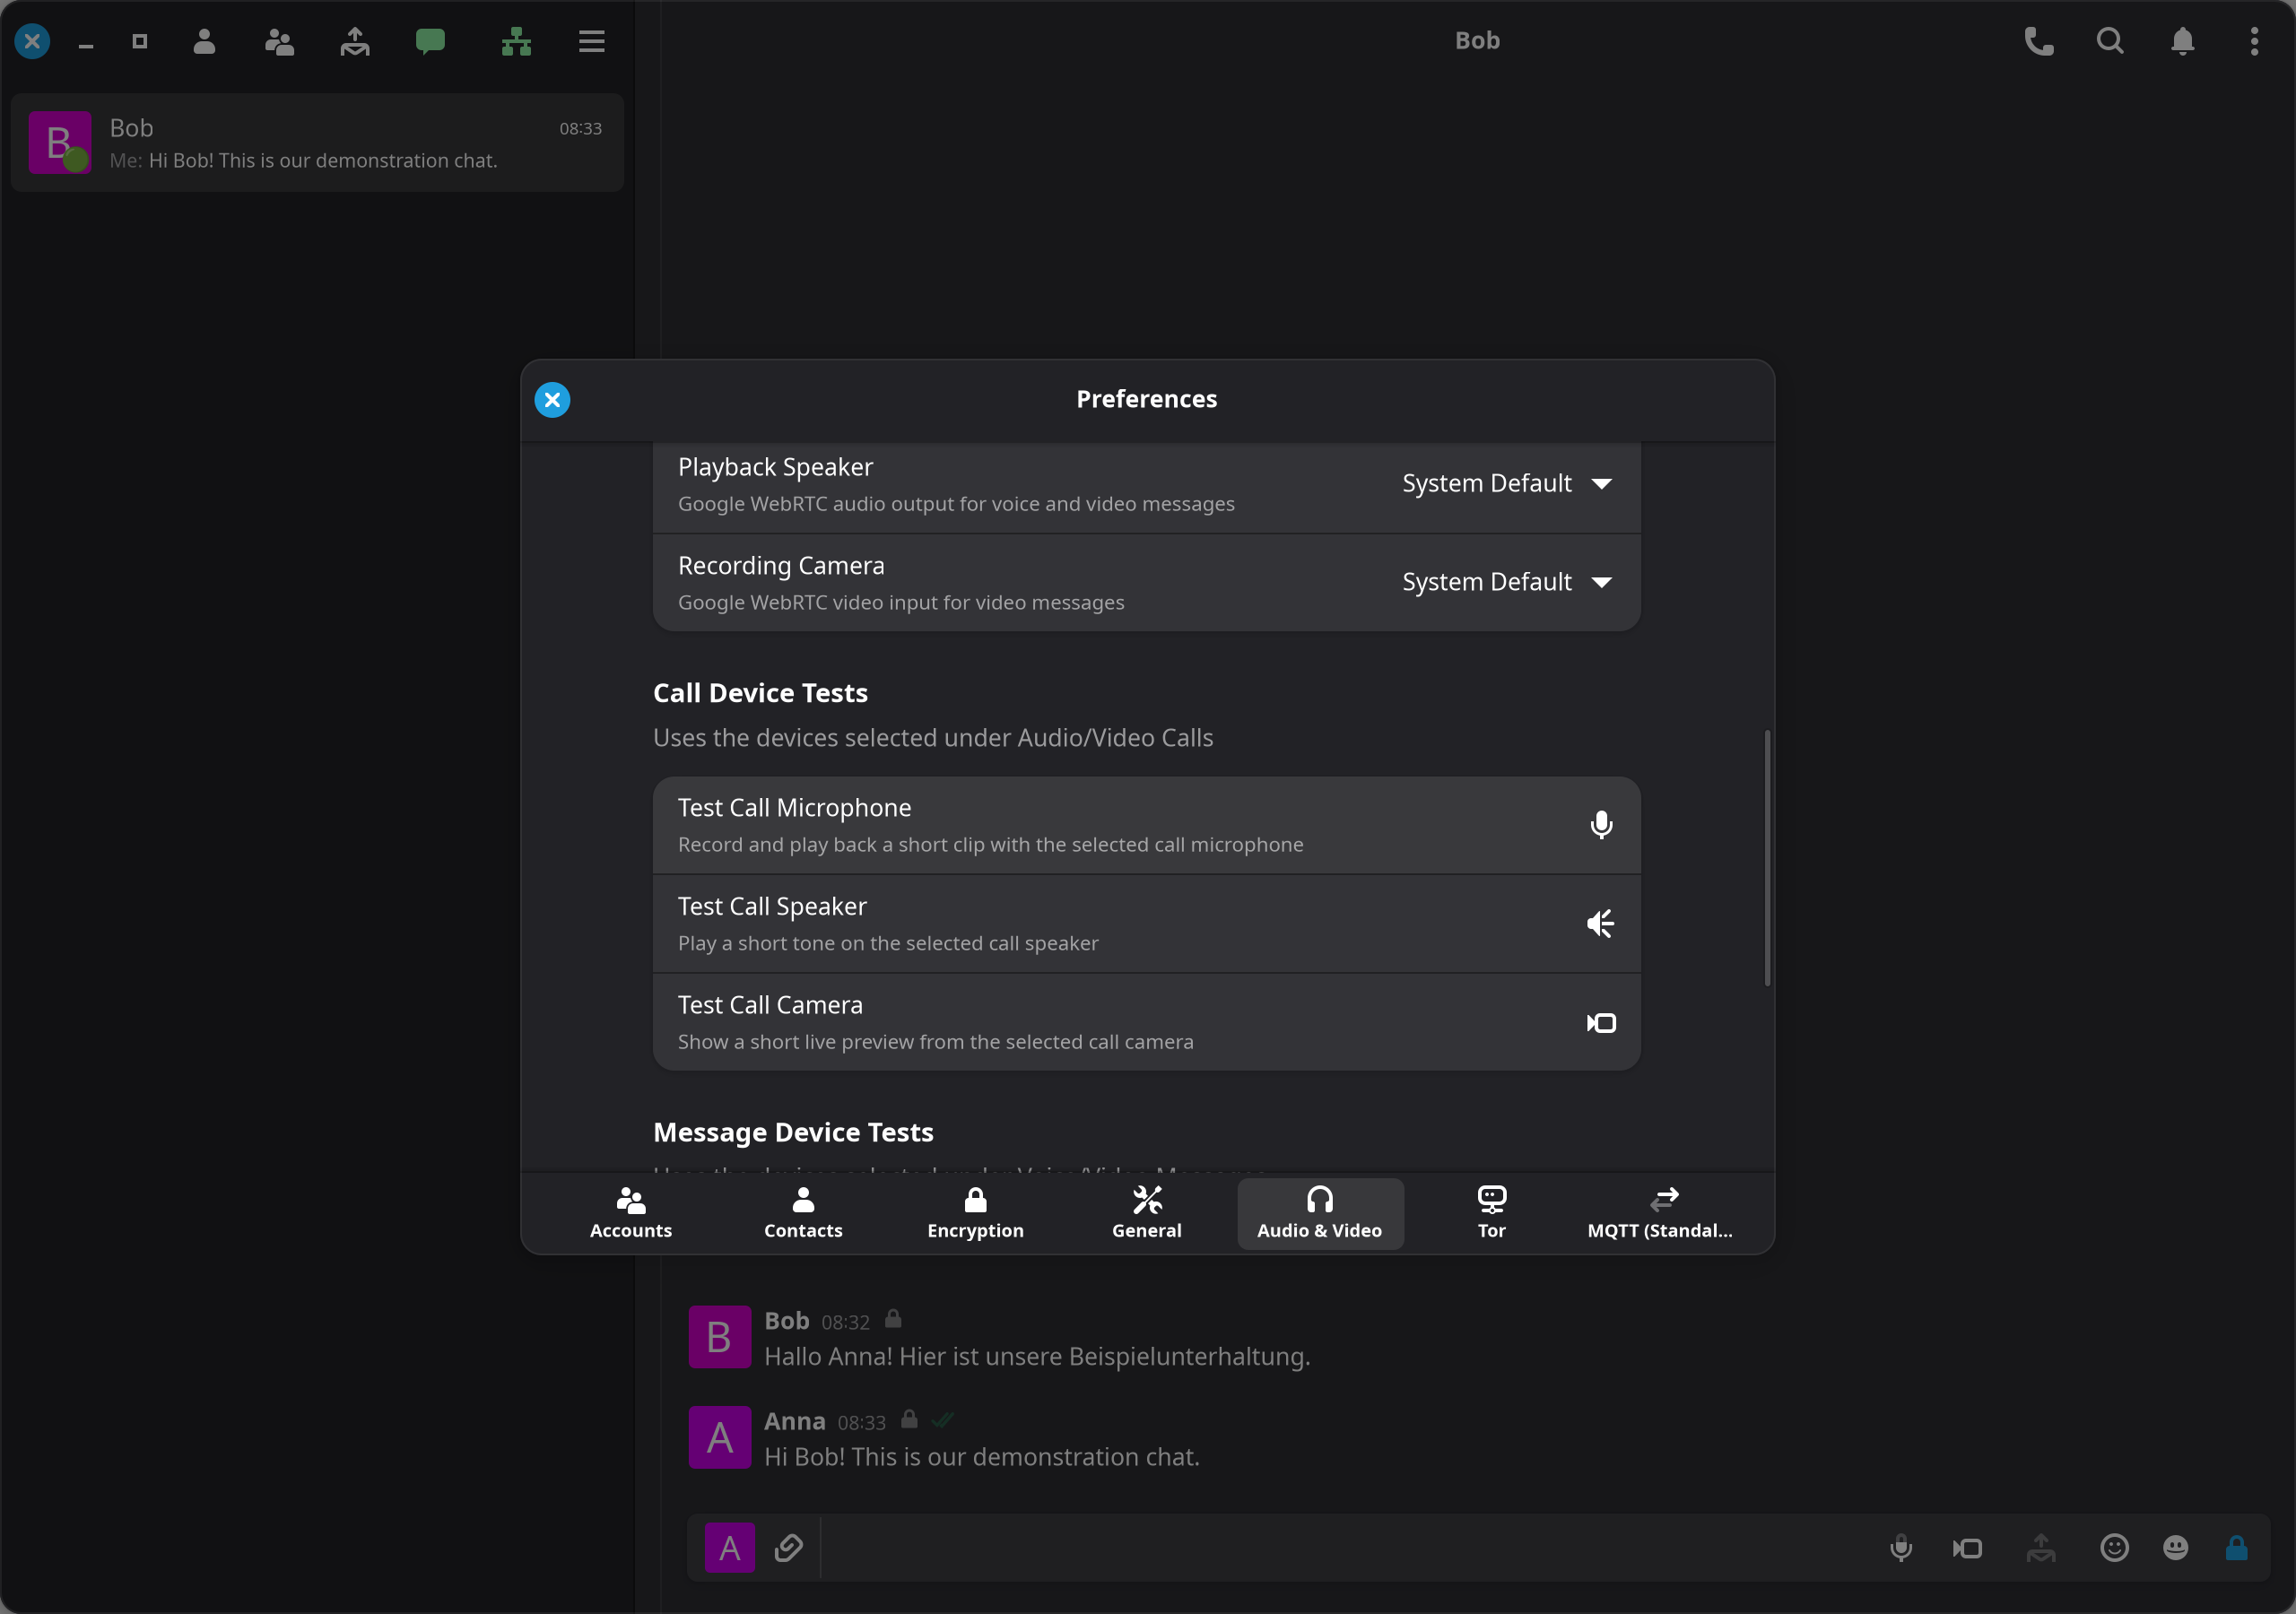Click the single person icon in top toolbar
The height and width of the screenshot is (1614, 2296).
[x=204, y=41]
